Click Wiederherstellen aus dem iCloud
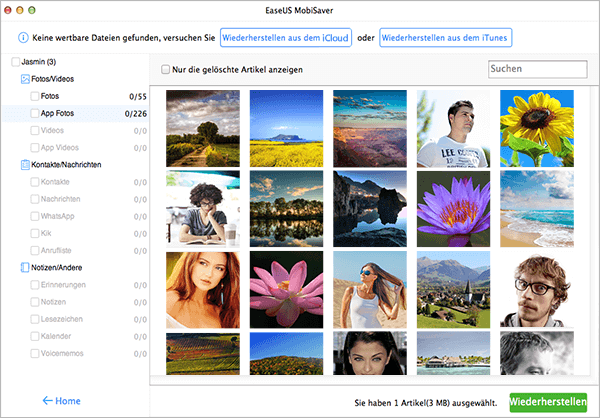This screenshot has height=418, width=600. pyautogui.click(x=286, y=38)
